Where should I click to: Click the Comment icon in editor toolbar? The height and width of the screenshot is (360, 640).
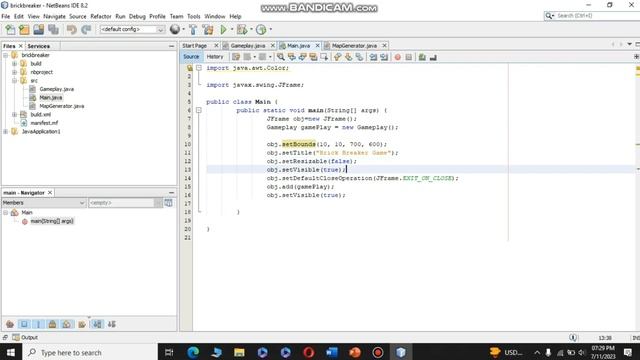422,57
